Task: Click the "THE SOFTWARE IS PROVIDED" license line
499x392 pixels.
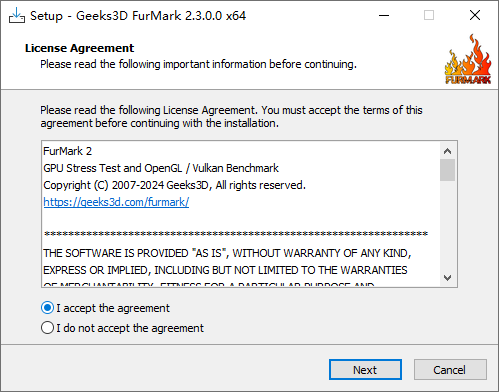Action: [x=227, y=253]
